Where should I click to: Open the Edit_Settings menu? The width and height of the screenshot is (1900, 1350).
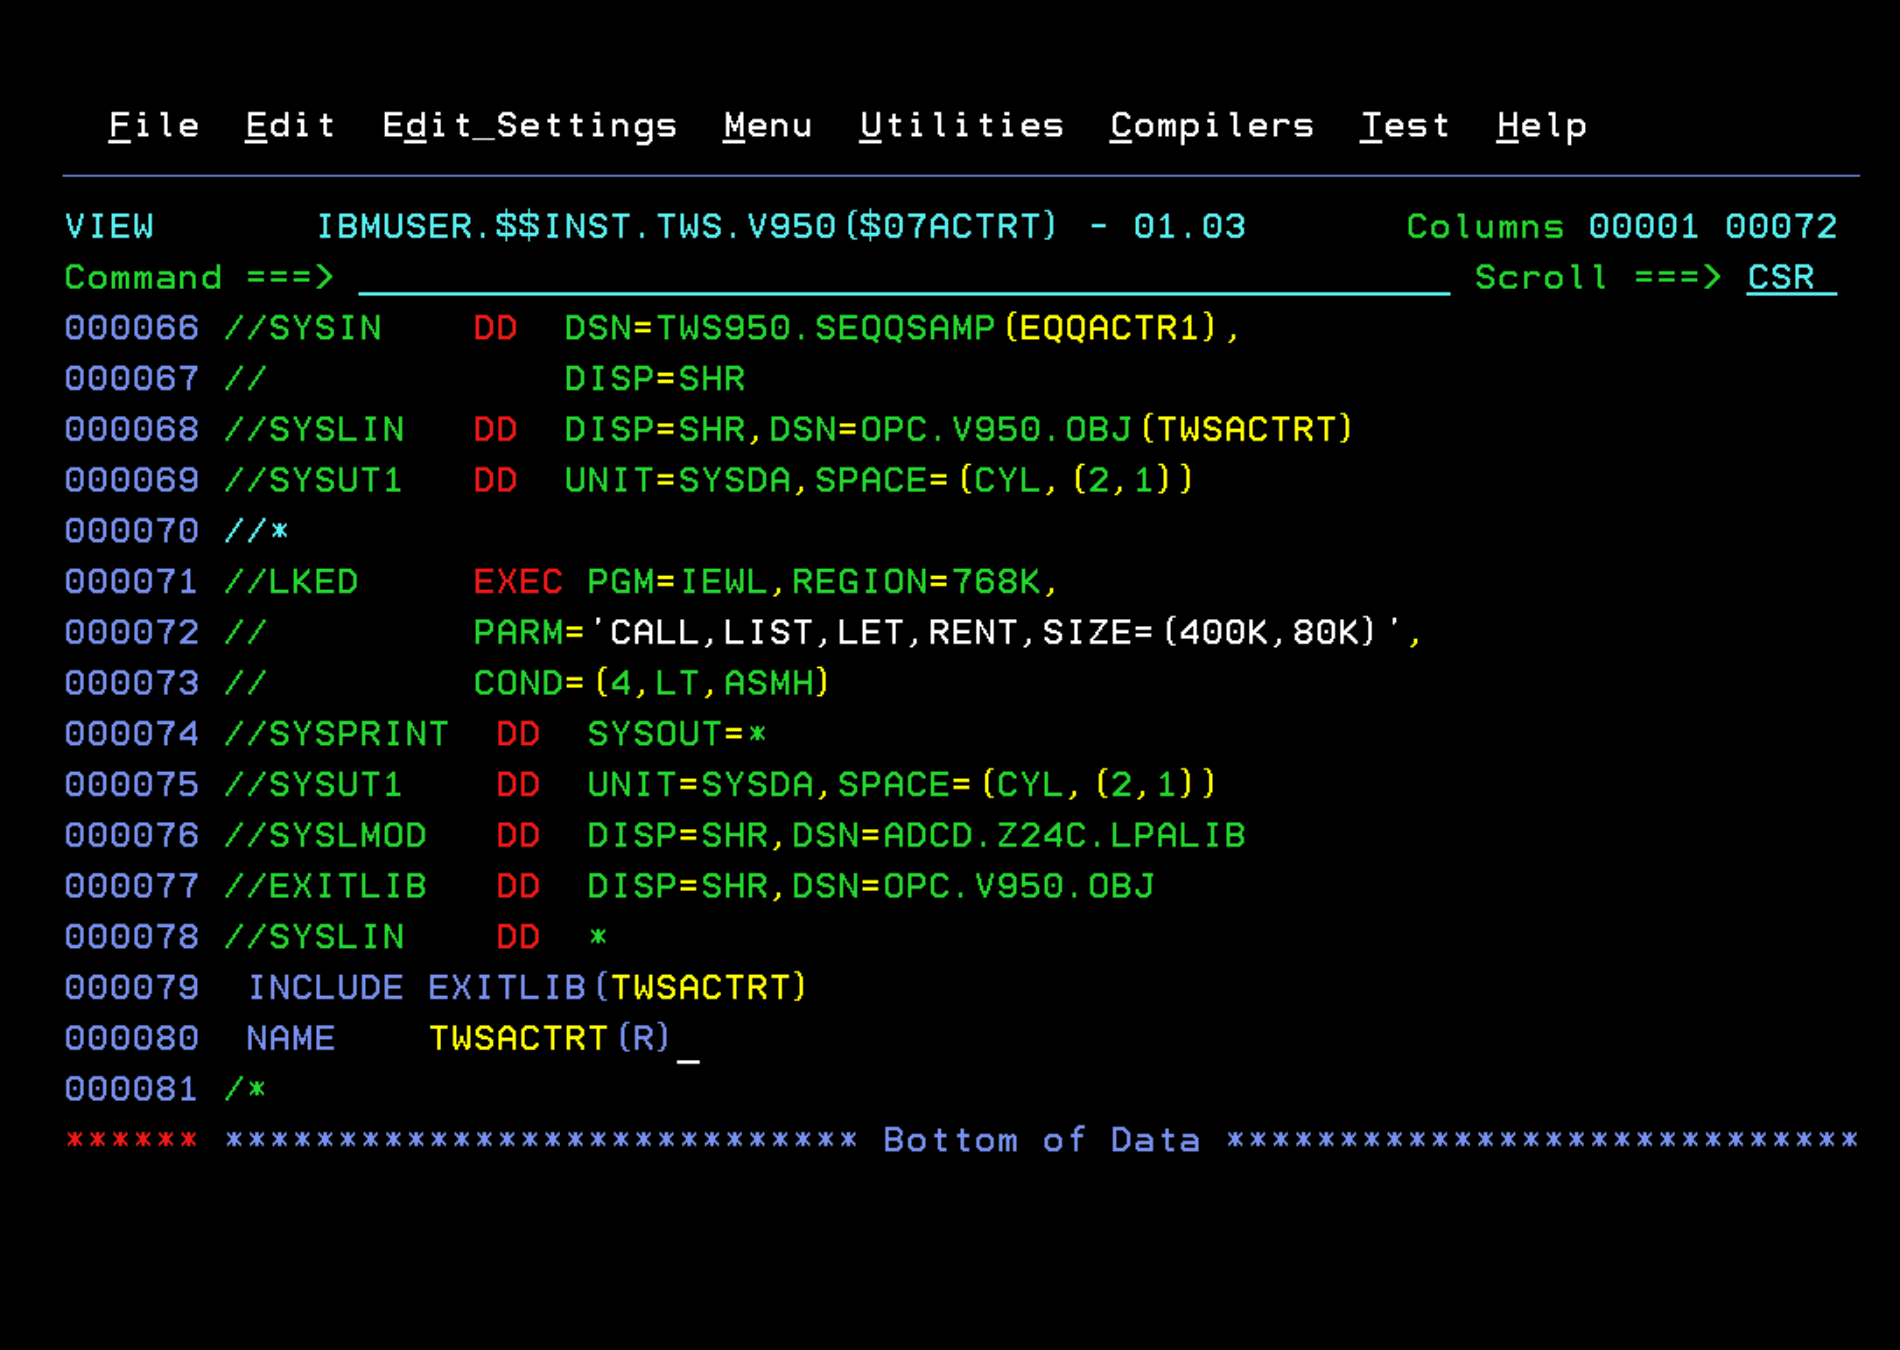529,126
